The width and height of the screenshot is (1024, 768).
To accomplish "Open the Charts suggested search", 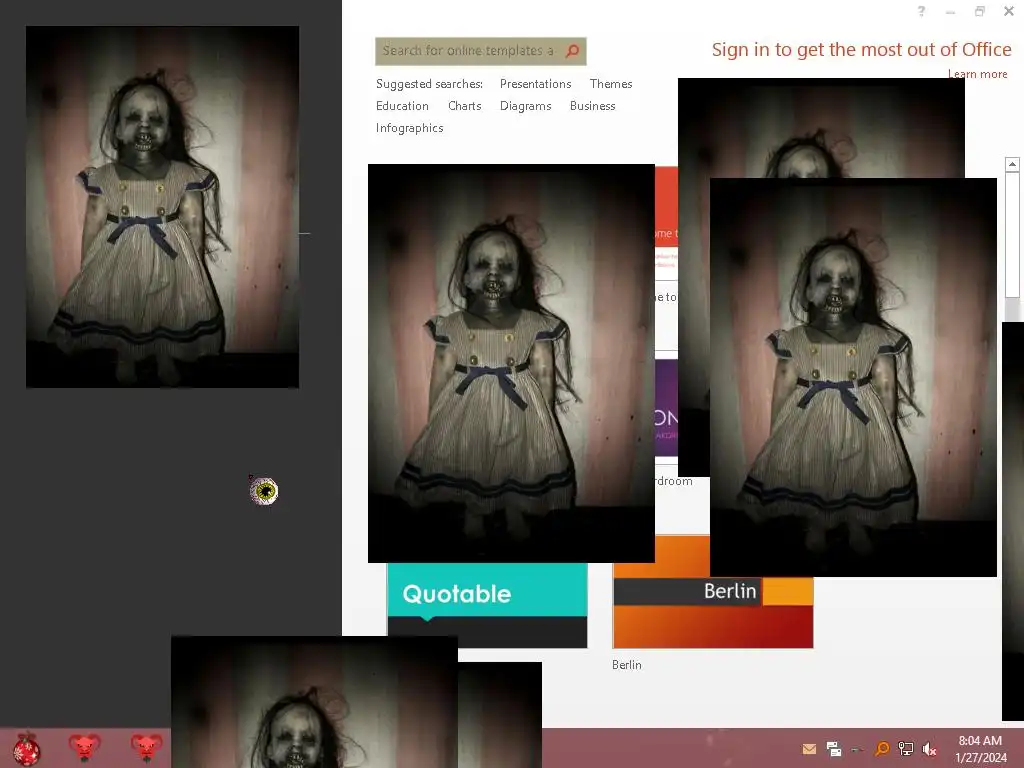I will coord(464,106).
